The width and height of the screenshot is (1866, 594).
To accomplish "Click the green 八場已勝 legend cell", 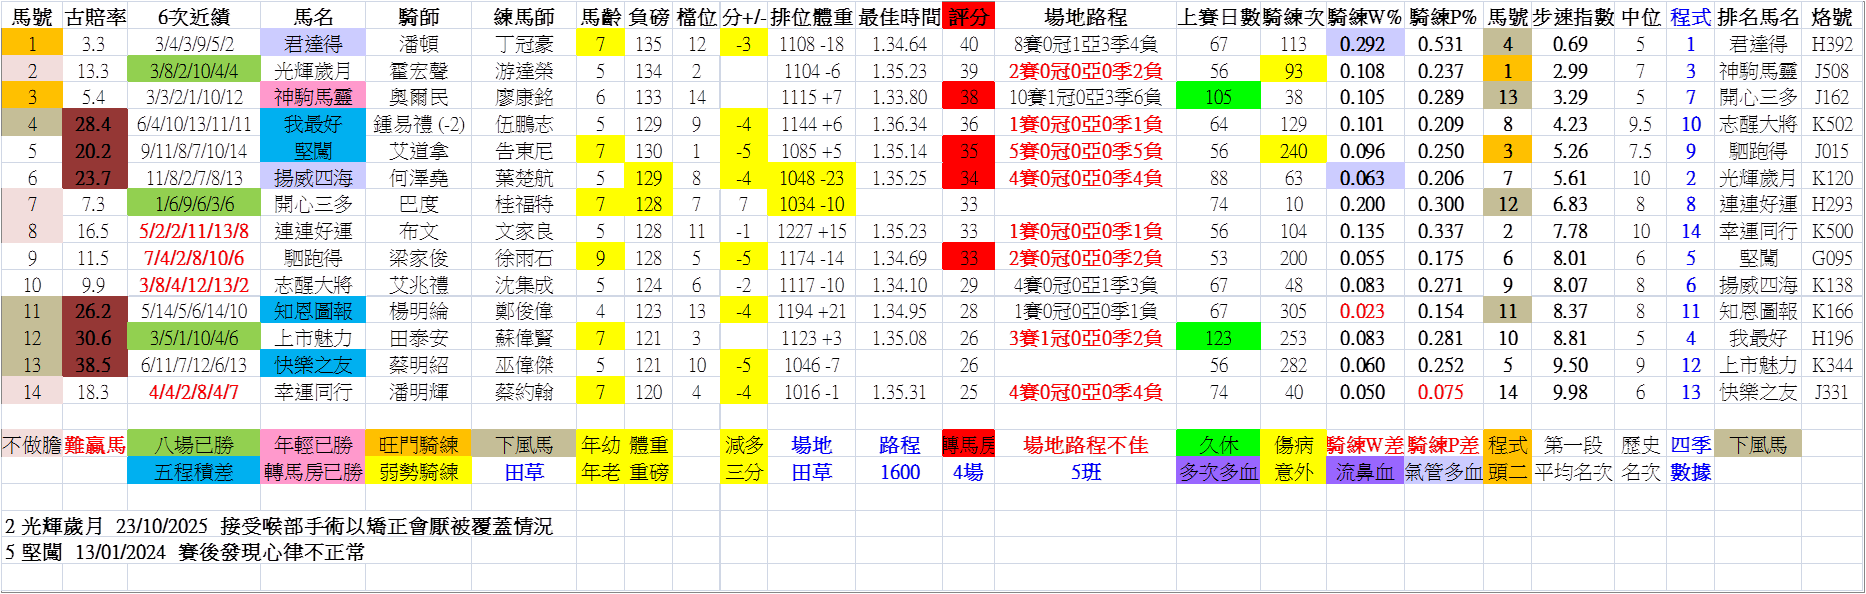I will (193, 445).
